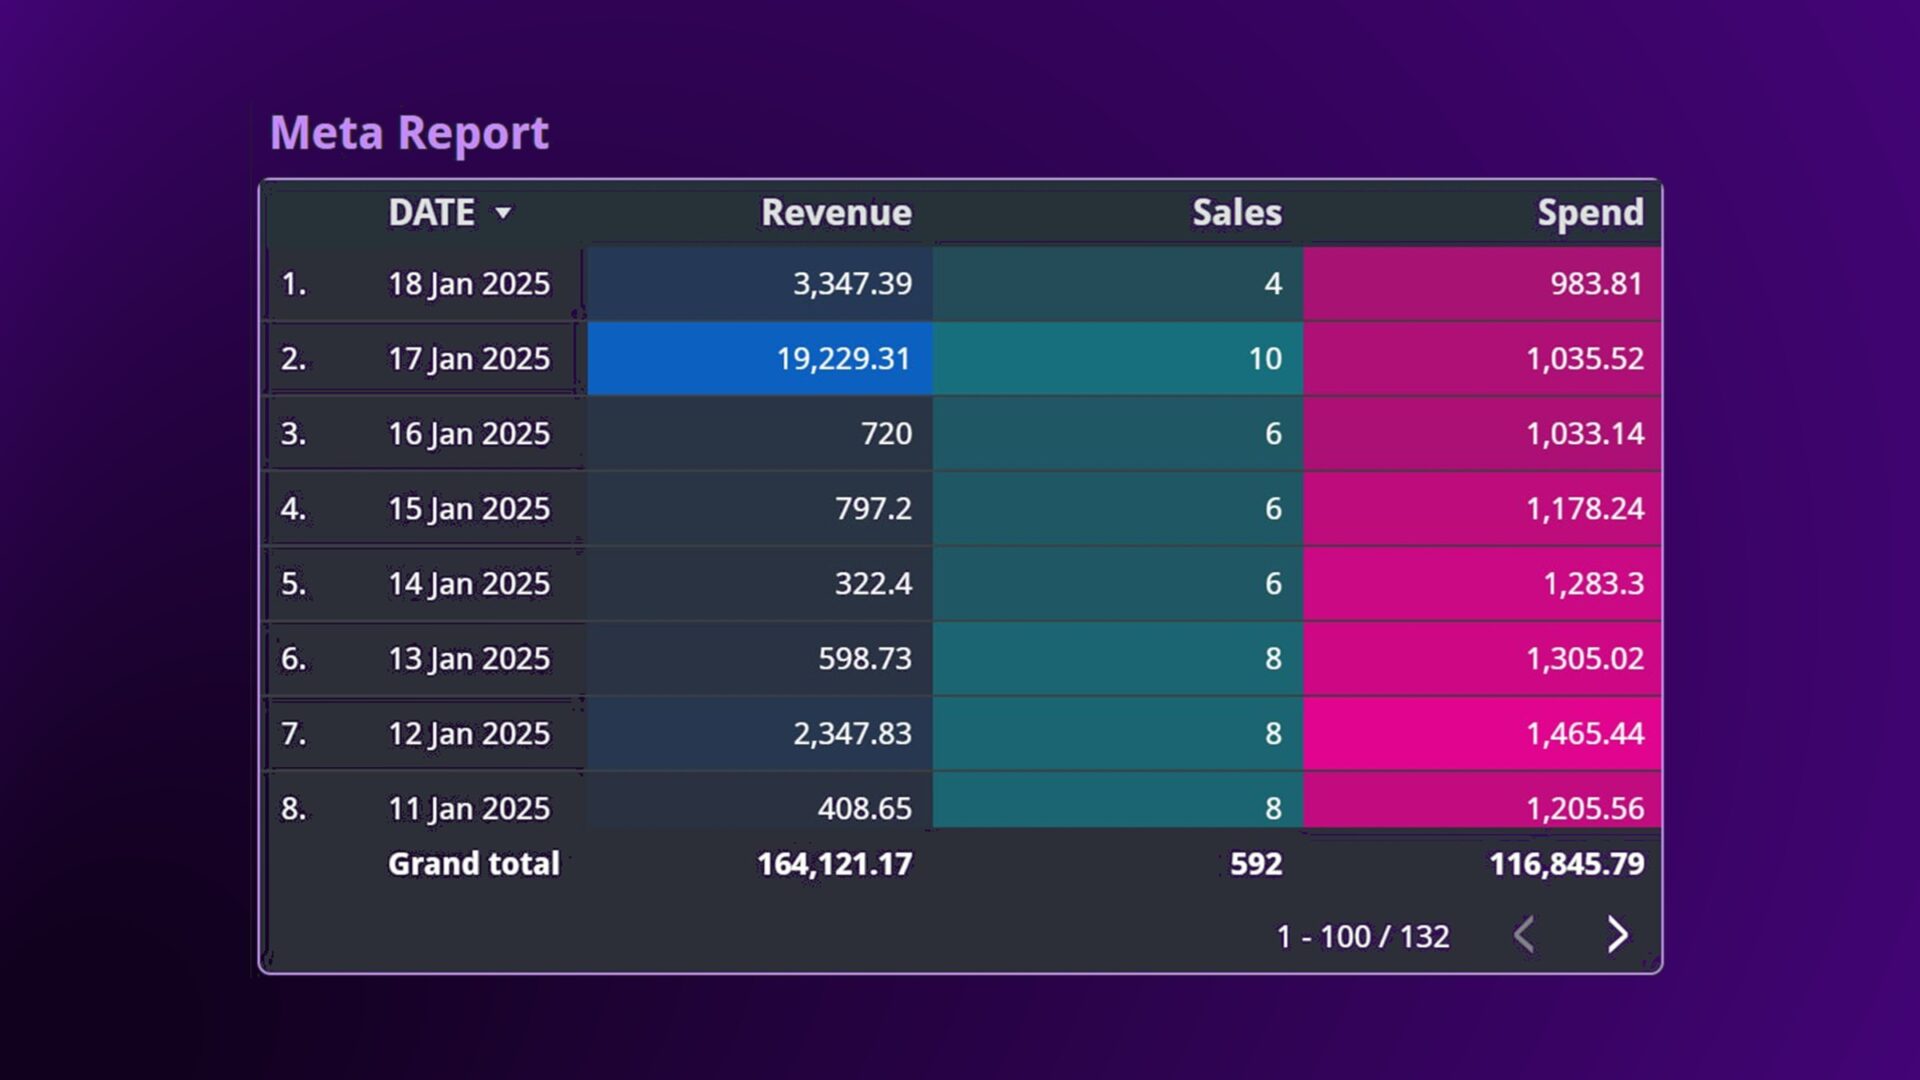Viewport: 1920px width, 1080px height.
Task: Click spend value 1,283.3
Action: tap(1593, 584)
